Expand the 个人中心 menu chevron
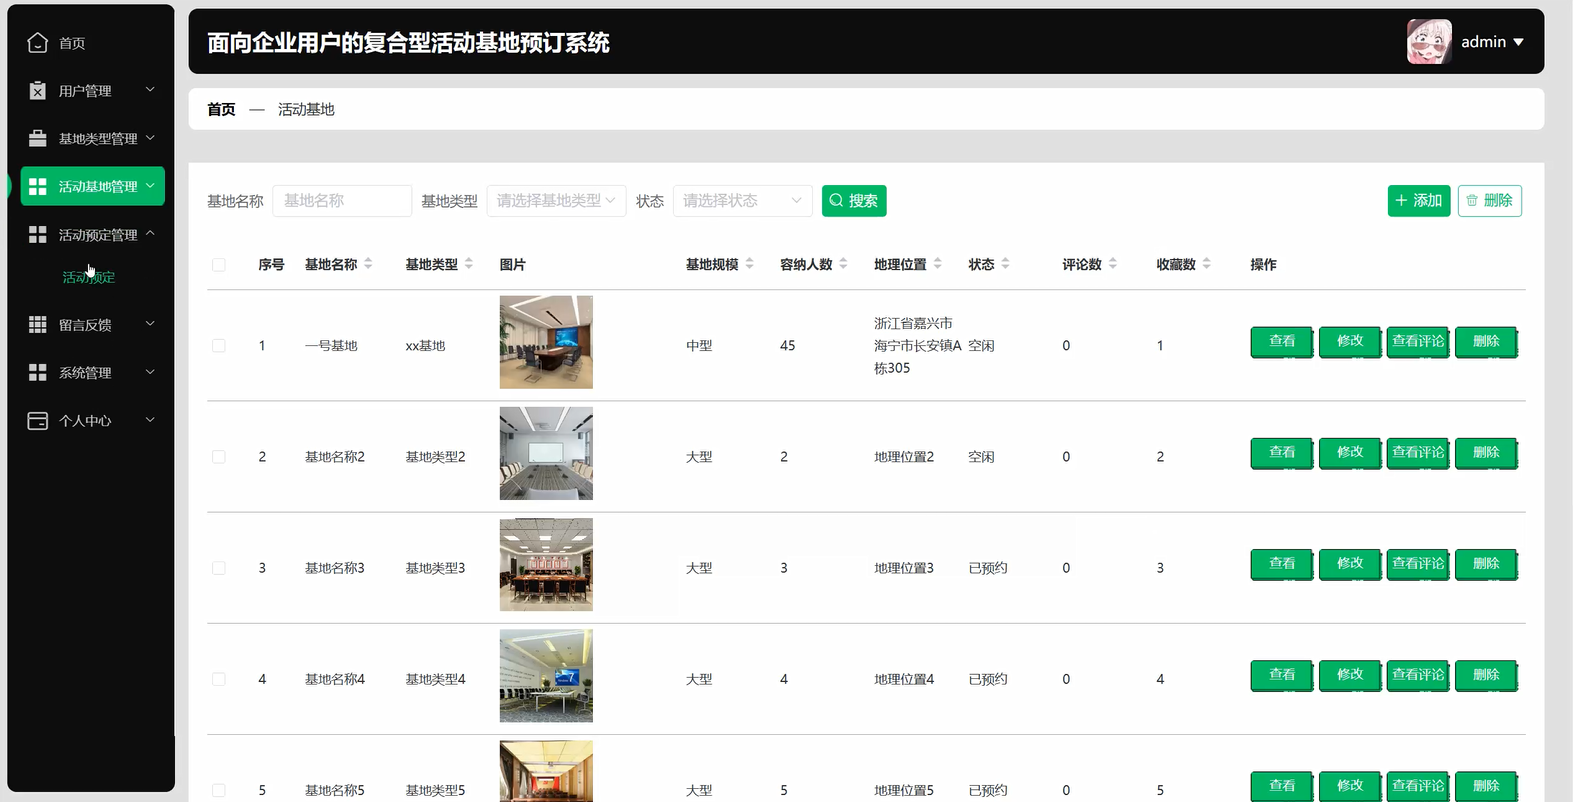Screen dimensions: 1573x802 click(x=150, y=420)
